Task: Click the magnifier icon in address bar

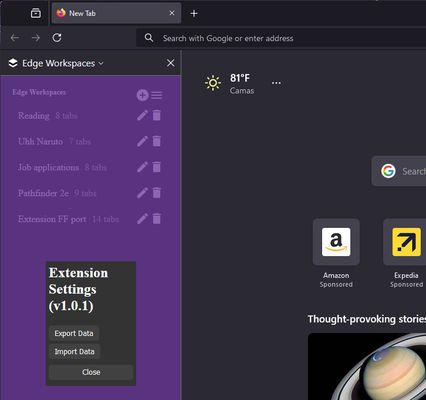Action: pos(149,38)
